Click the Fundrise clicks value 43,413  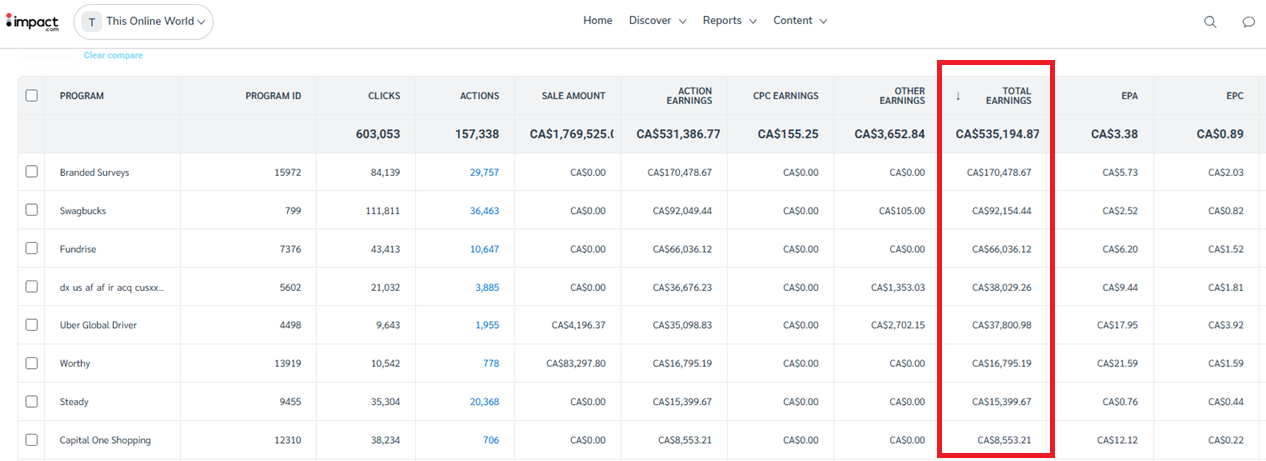pos(385,249)
